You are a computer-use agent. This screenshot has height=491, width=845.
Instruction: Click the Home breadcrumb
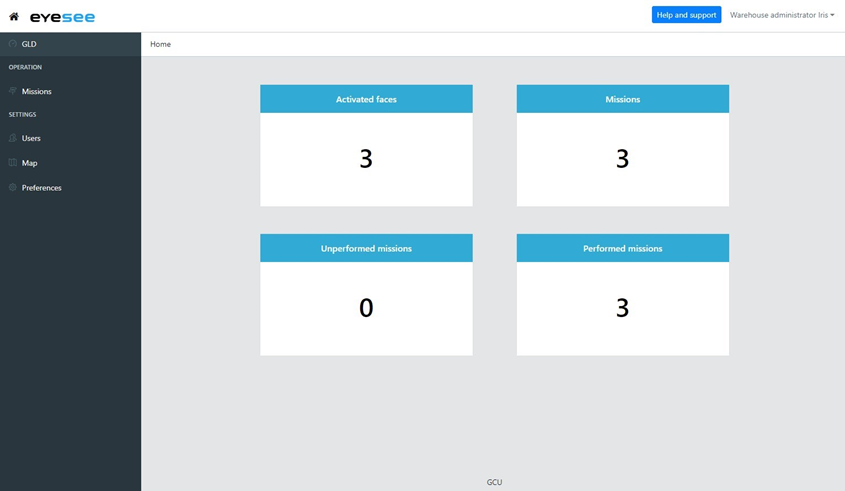(x=160, y=44)
